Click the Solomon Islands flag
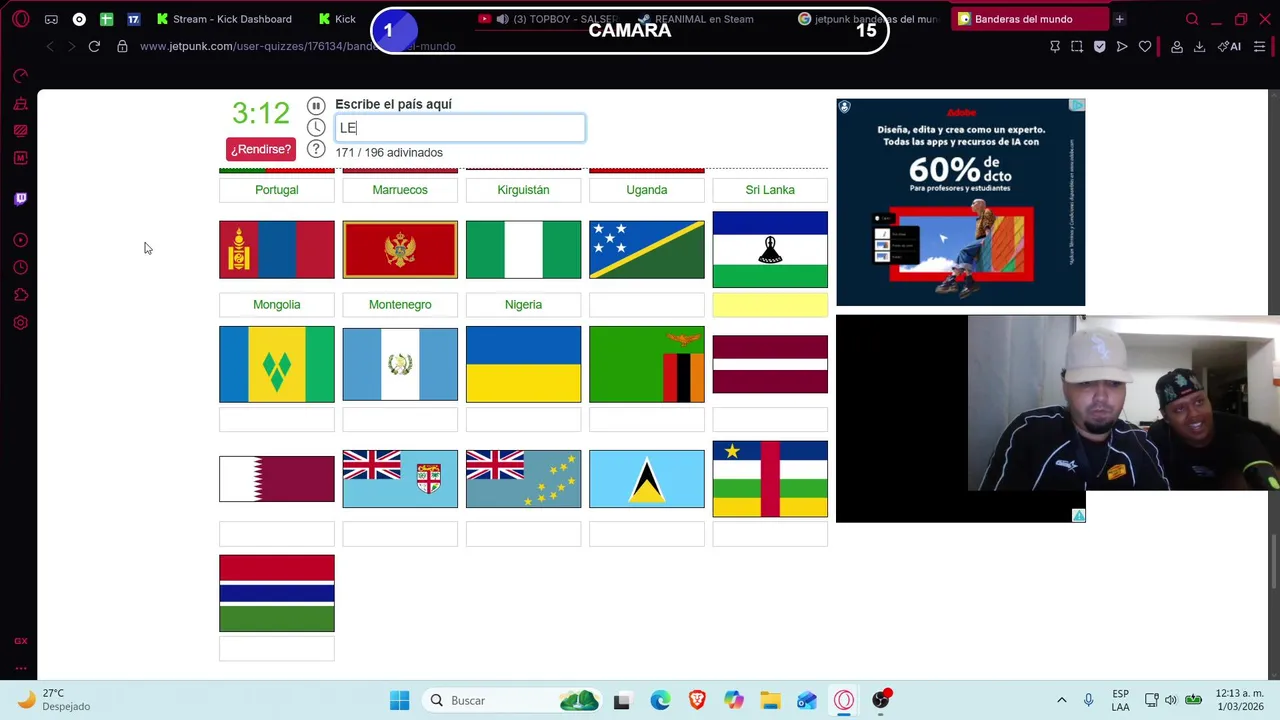This screenshot has height=720, width=1280. coord(647,250)
